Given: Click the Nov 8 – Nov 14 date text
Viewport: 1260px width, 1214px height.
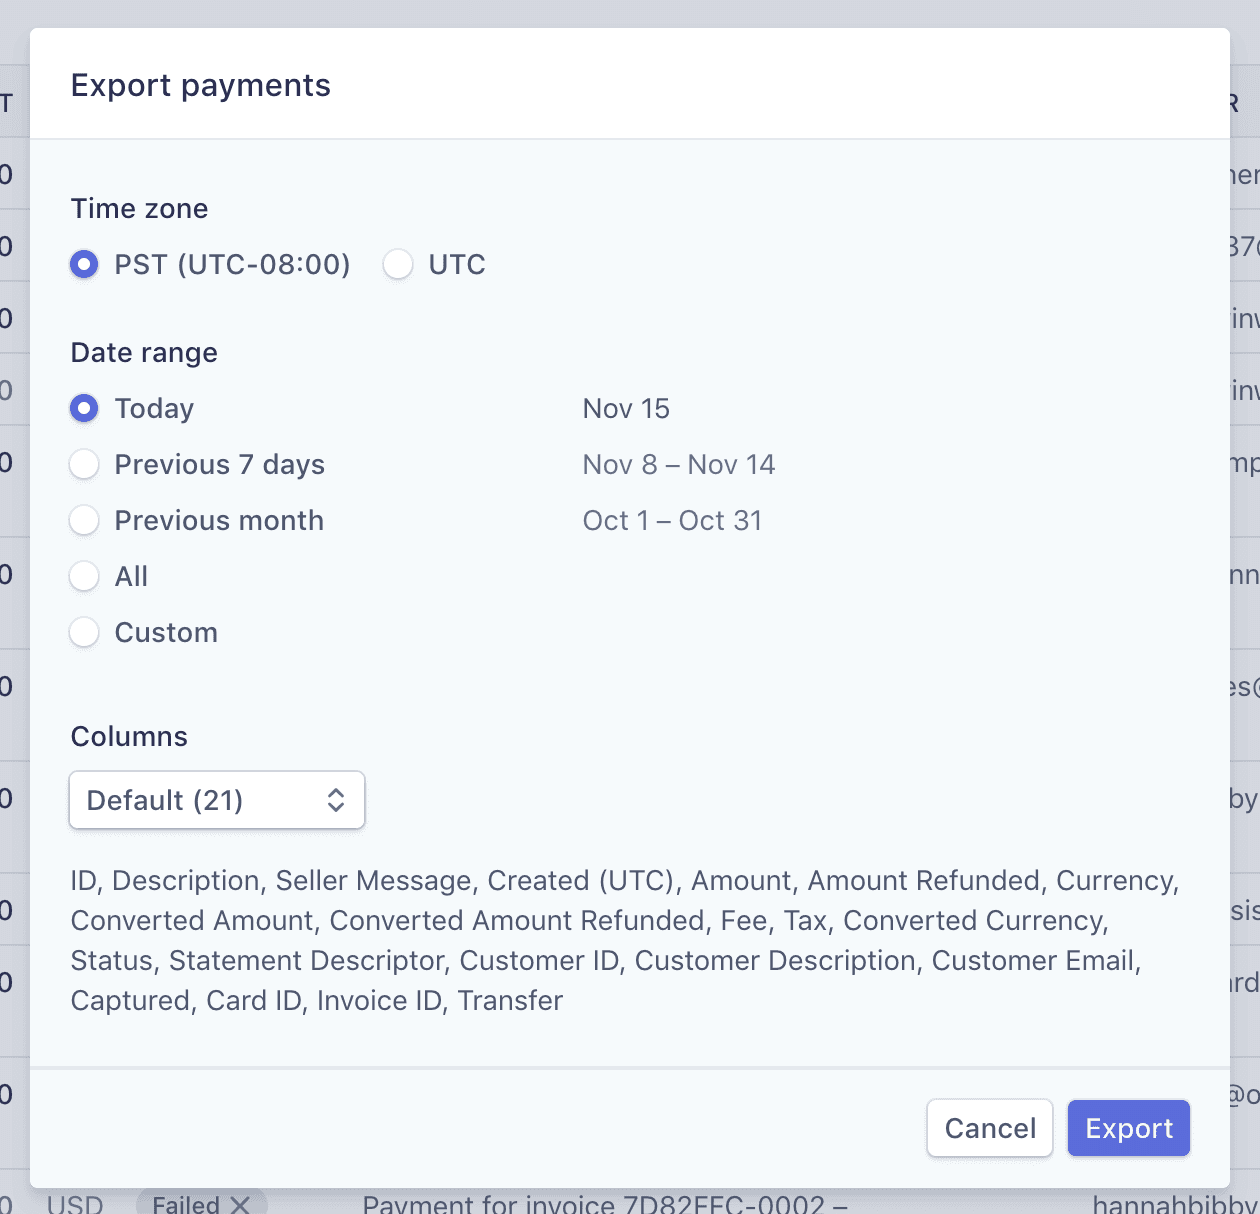Looking at the screenshot, I should coord(679,464).
